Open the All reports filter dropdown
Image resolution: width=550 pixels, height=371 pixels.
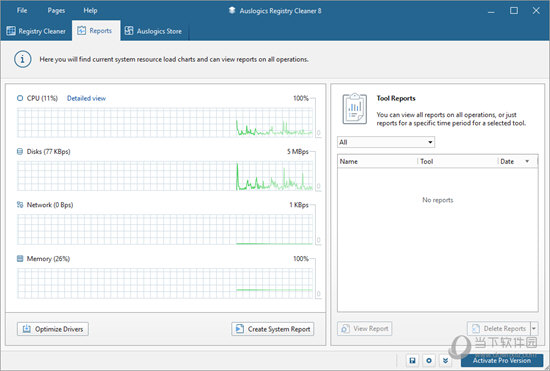386,142
